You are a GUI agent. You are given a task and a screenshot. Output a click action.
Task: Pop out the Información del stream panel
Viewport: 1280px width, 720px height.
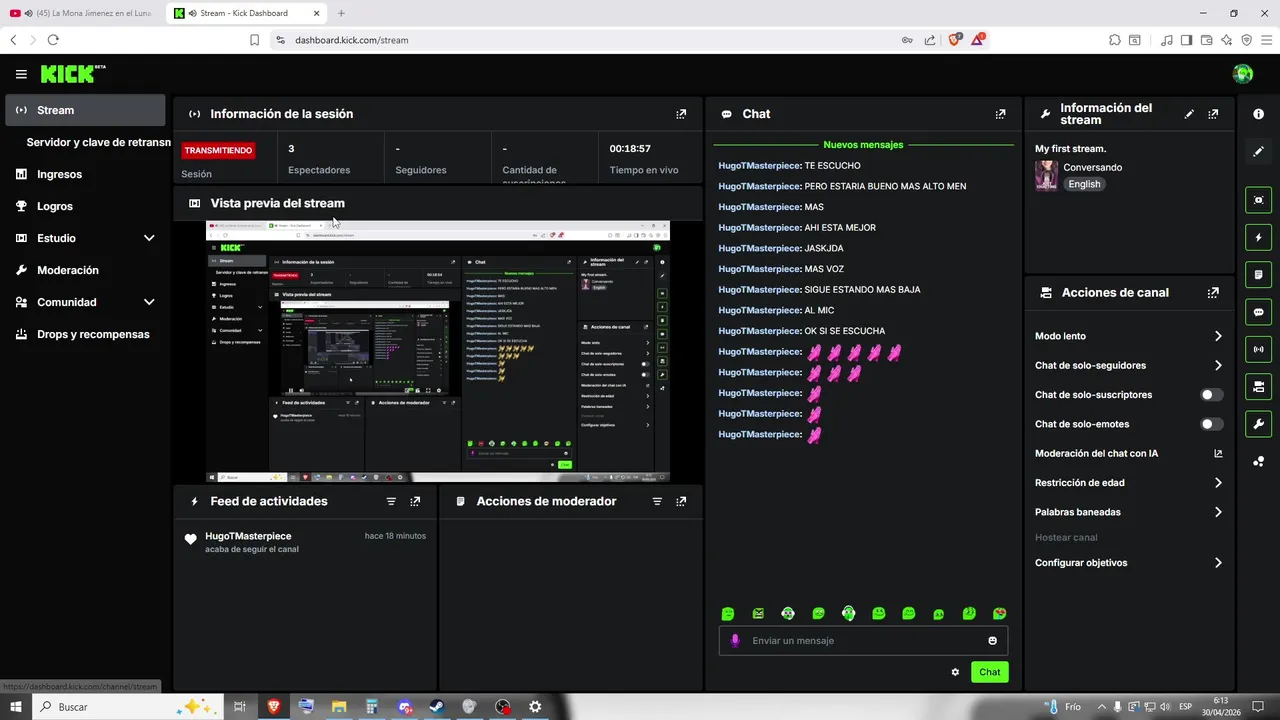1213,114
